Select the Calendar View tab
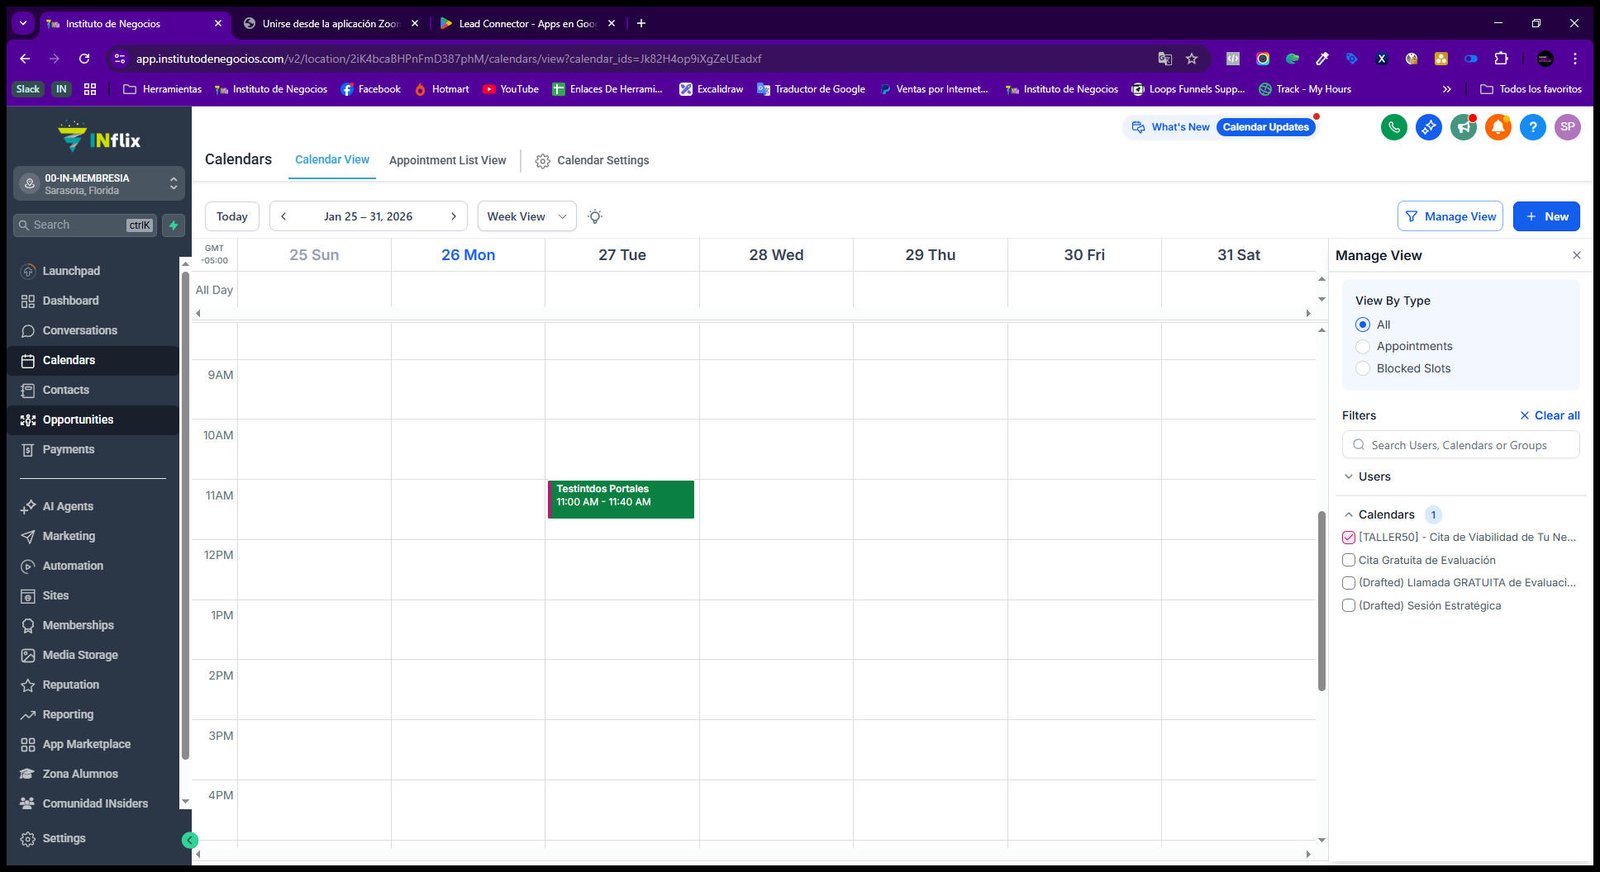Screen dimensions: 1600x872 point(332,159)
